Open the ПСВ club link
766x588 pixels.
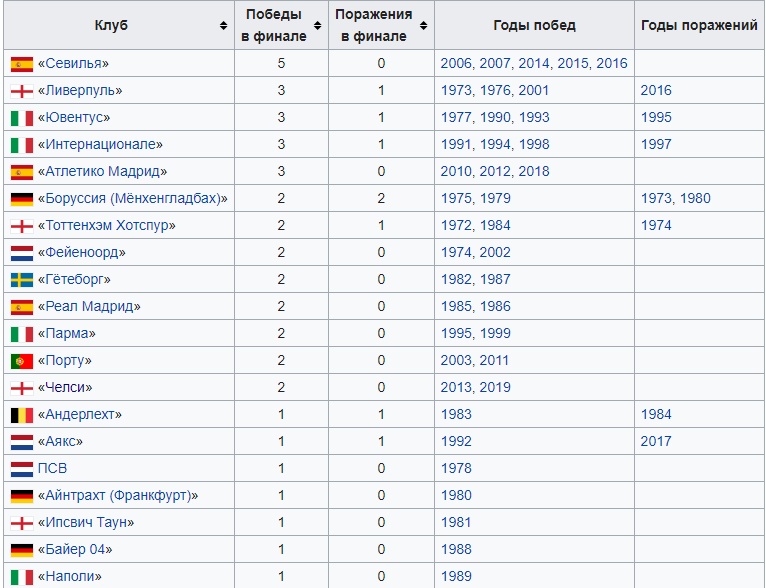(x=52, y=468)
